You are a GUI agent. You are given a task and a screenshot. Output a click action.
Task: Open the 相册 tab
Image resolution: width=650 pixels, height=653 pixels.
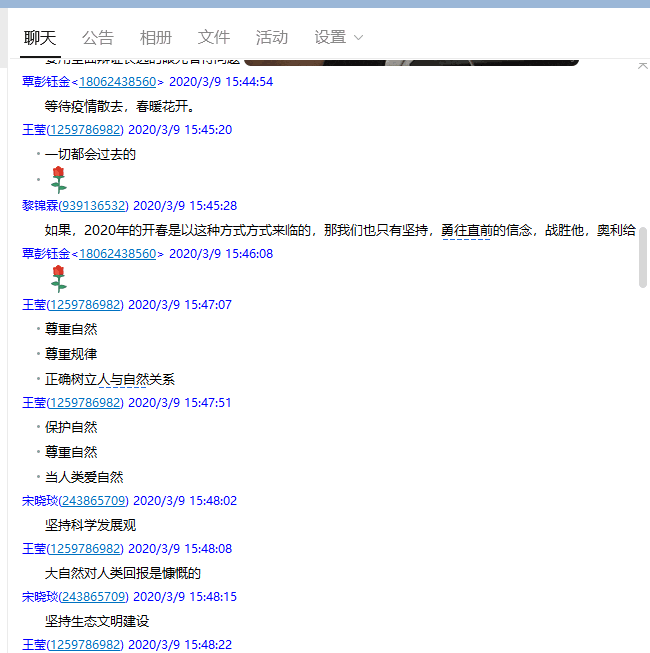point(156,37)
